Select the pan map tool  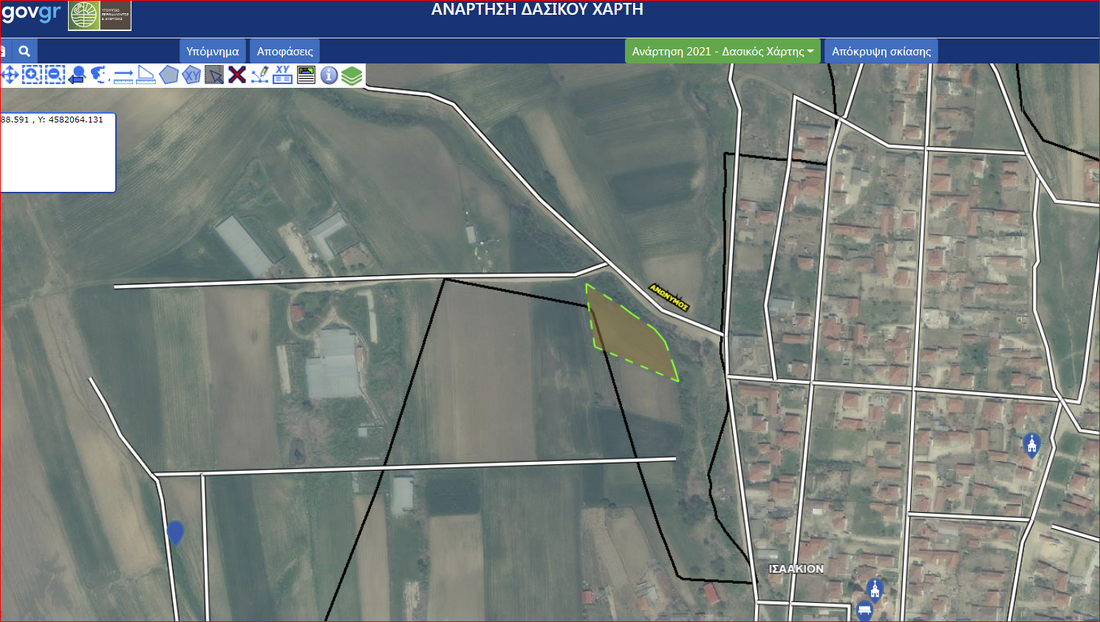10,75
